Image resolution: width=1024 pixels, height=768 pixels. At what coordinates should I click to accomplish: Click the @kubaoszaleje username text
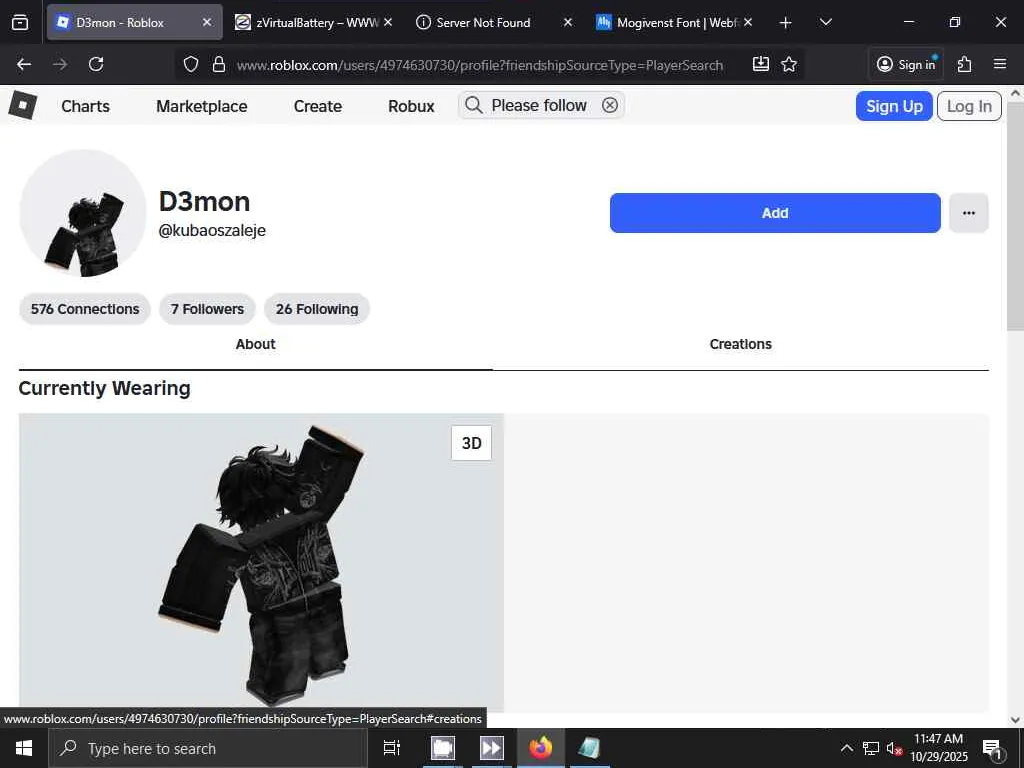coord(212,231)
